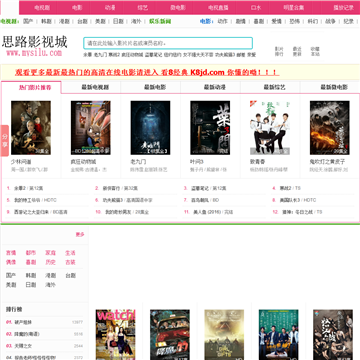Choose the 动作 movie genre link
The height and width of the screenshot is (360, 360).
(x=223, y=21)
